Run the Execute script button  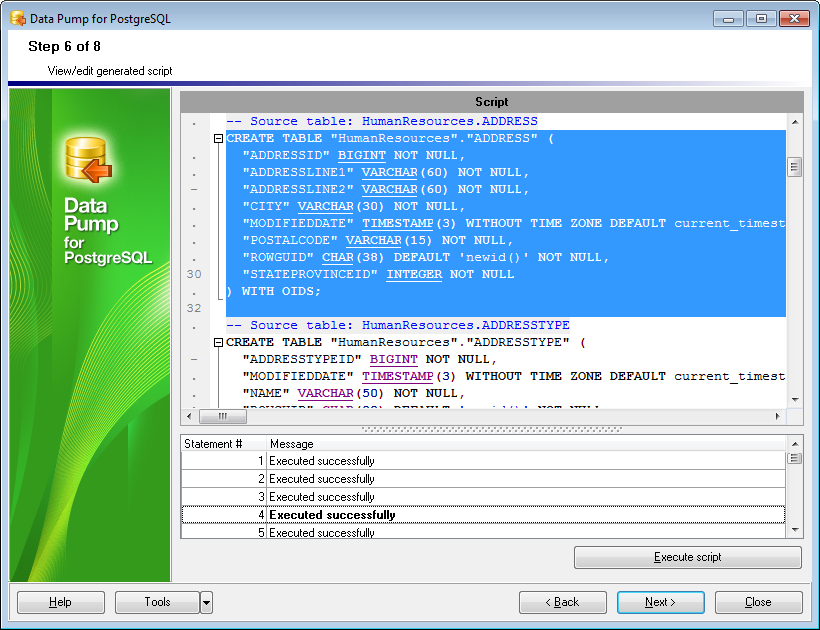coord(688,557)
